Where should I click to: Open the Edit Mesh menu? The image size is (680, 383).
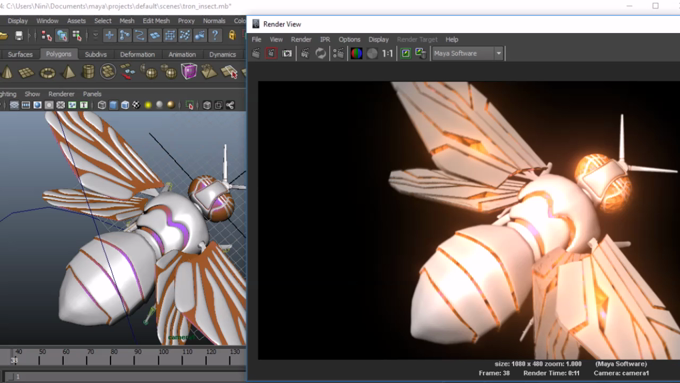[156, 21]
